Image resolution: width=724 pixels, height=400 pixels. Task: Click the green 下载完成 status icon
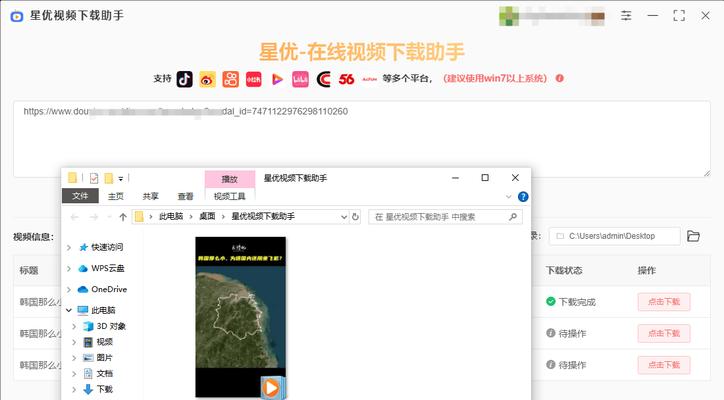(550, 302)
